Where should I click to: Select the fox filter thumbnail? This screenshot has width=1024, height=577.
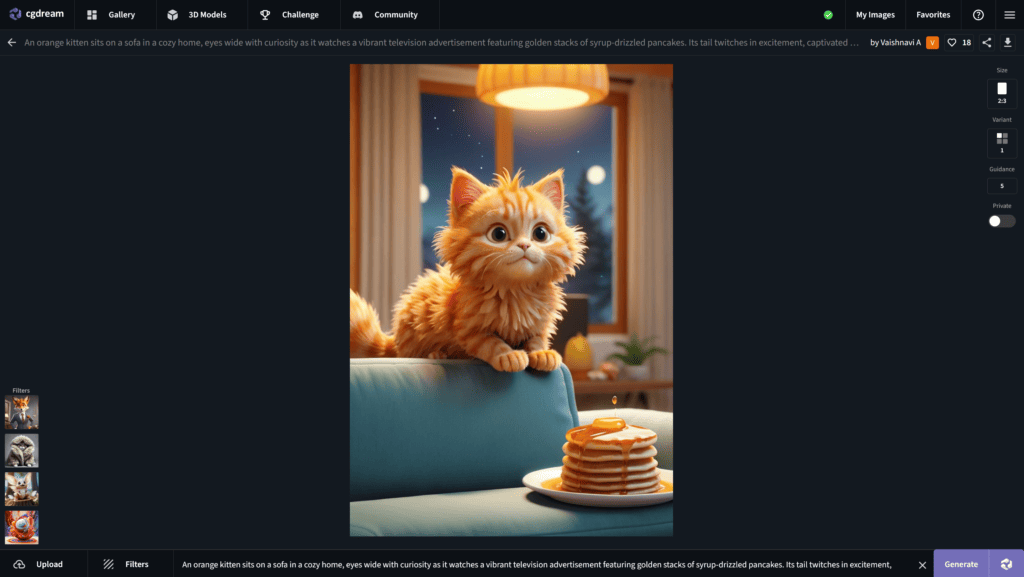22,412
